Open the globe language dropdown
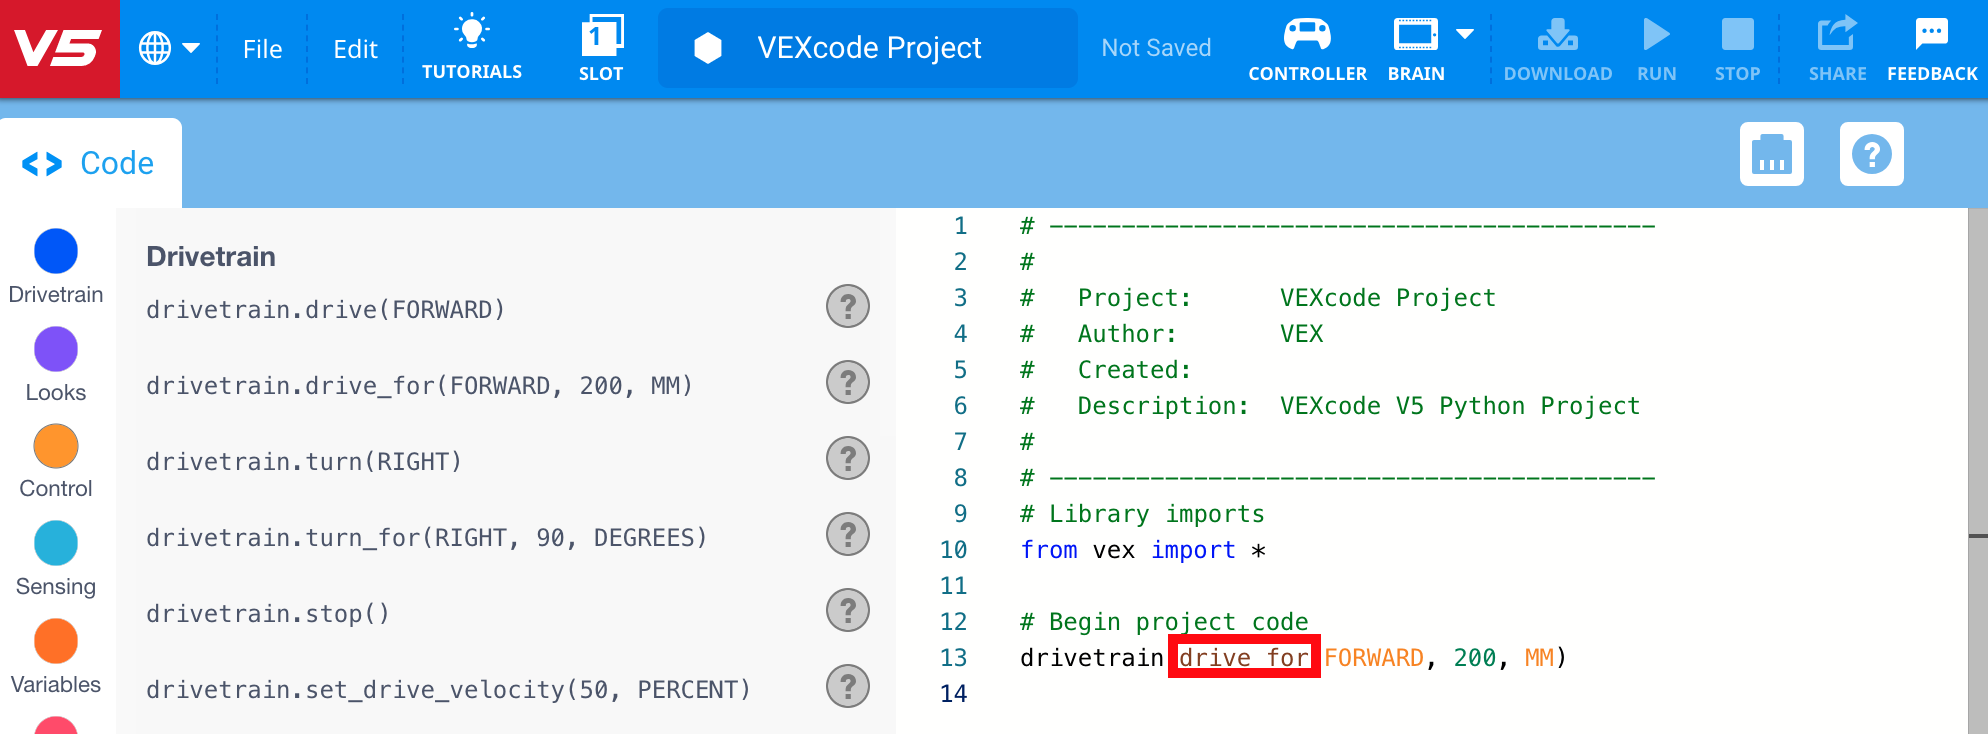The image size is (1988, 734). (168, 48)
